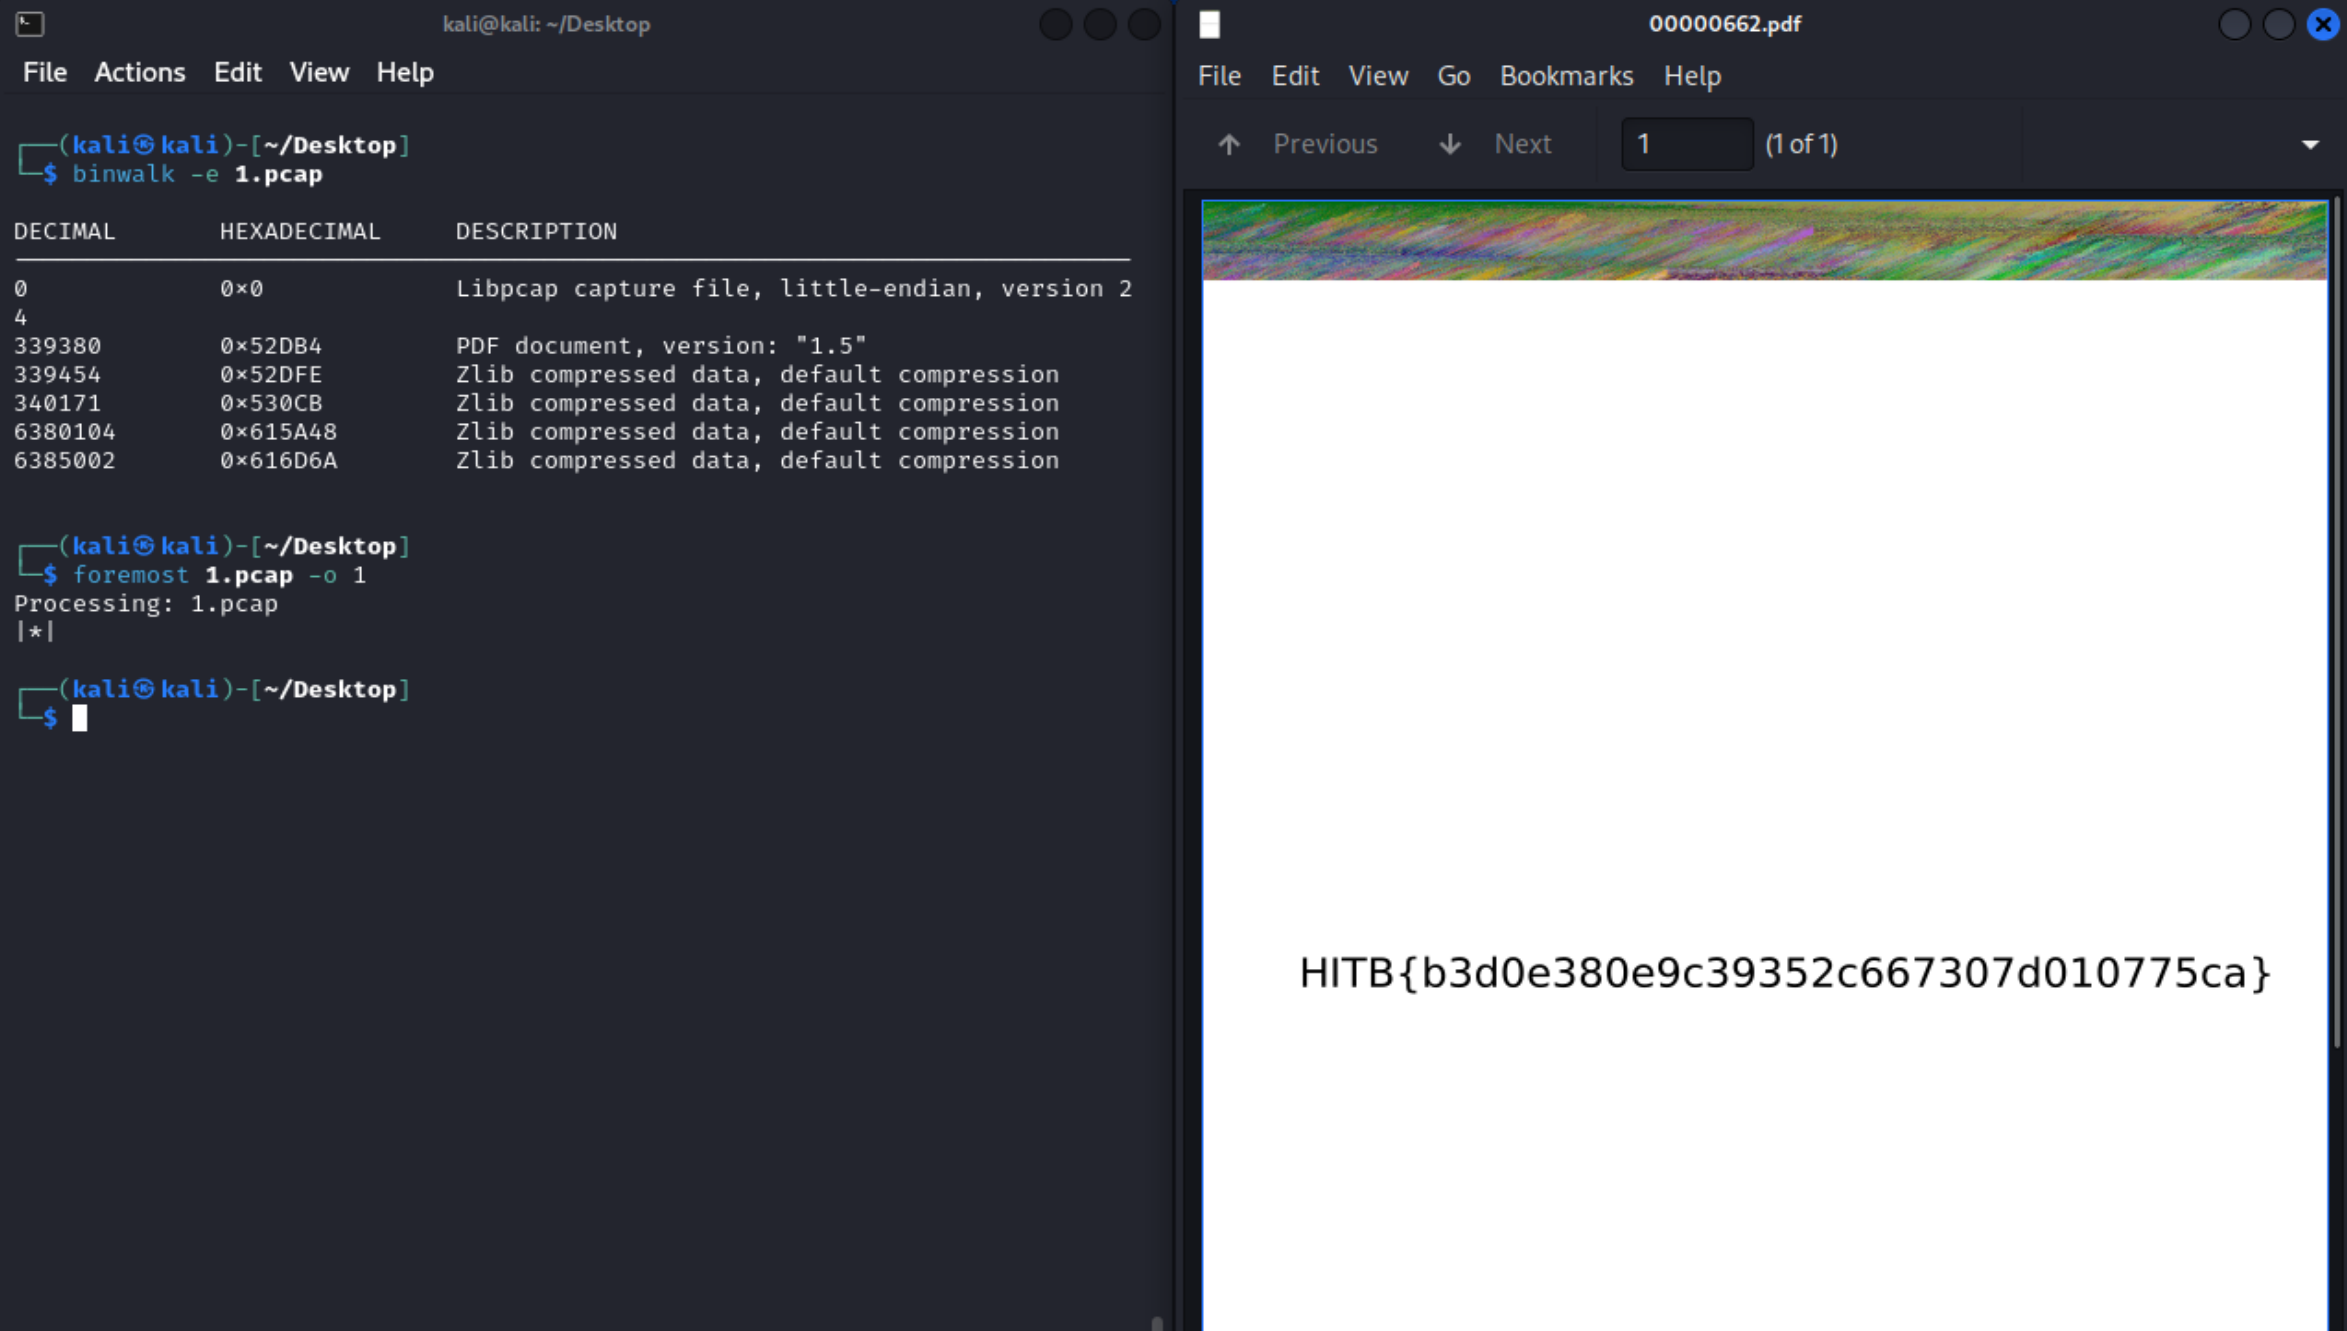Open the Bookmarks menu in PDF viewer
Screen dimensions: 2347x1331
pos(1566,76)
